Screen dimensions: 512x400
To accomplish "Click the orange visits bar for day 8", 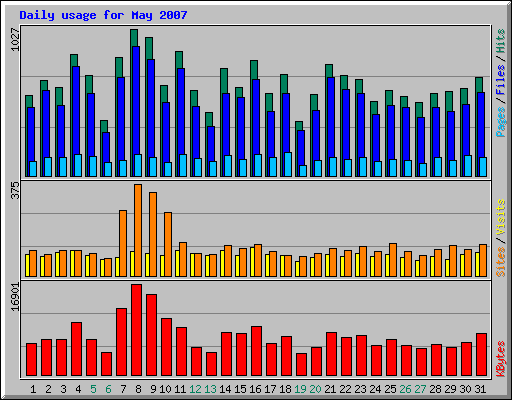I will [x=138, y=230].
